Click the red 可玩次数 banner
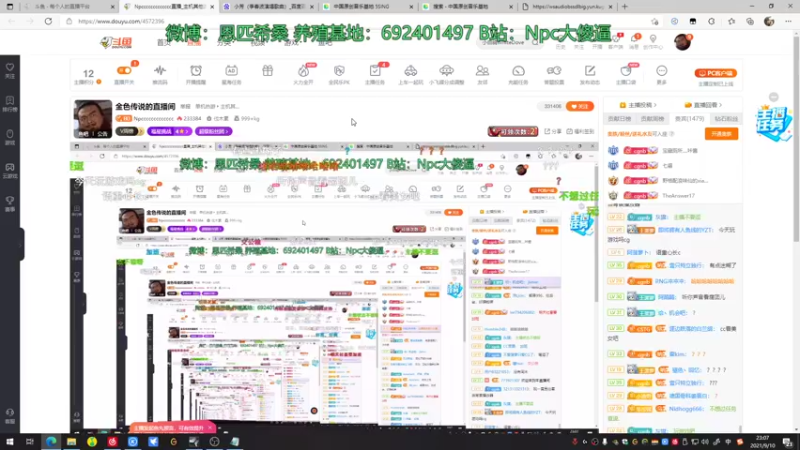 point(513,131)
